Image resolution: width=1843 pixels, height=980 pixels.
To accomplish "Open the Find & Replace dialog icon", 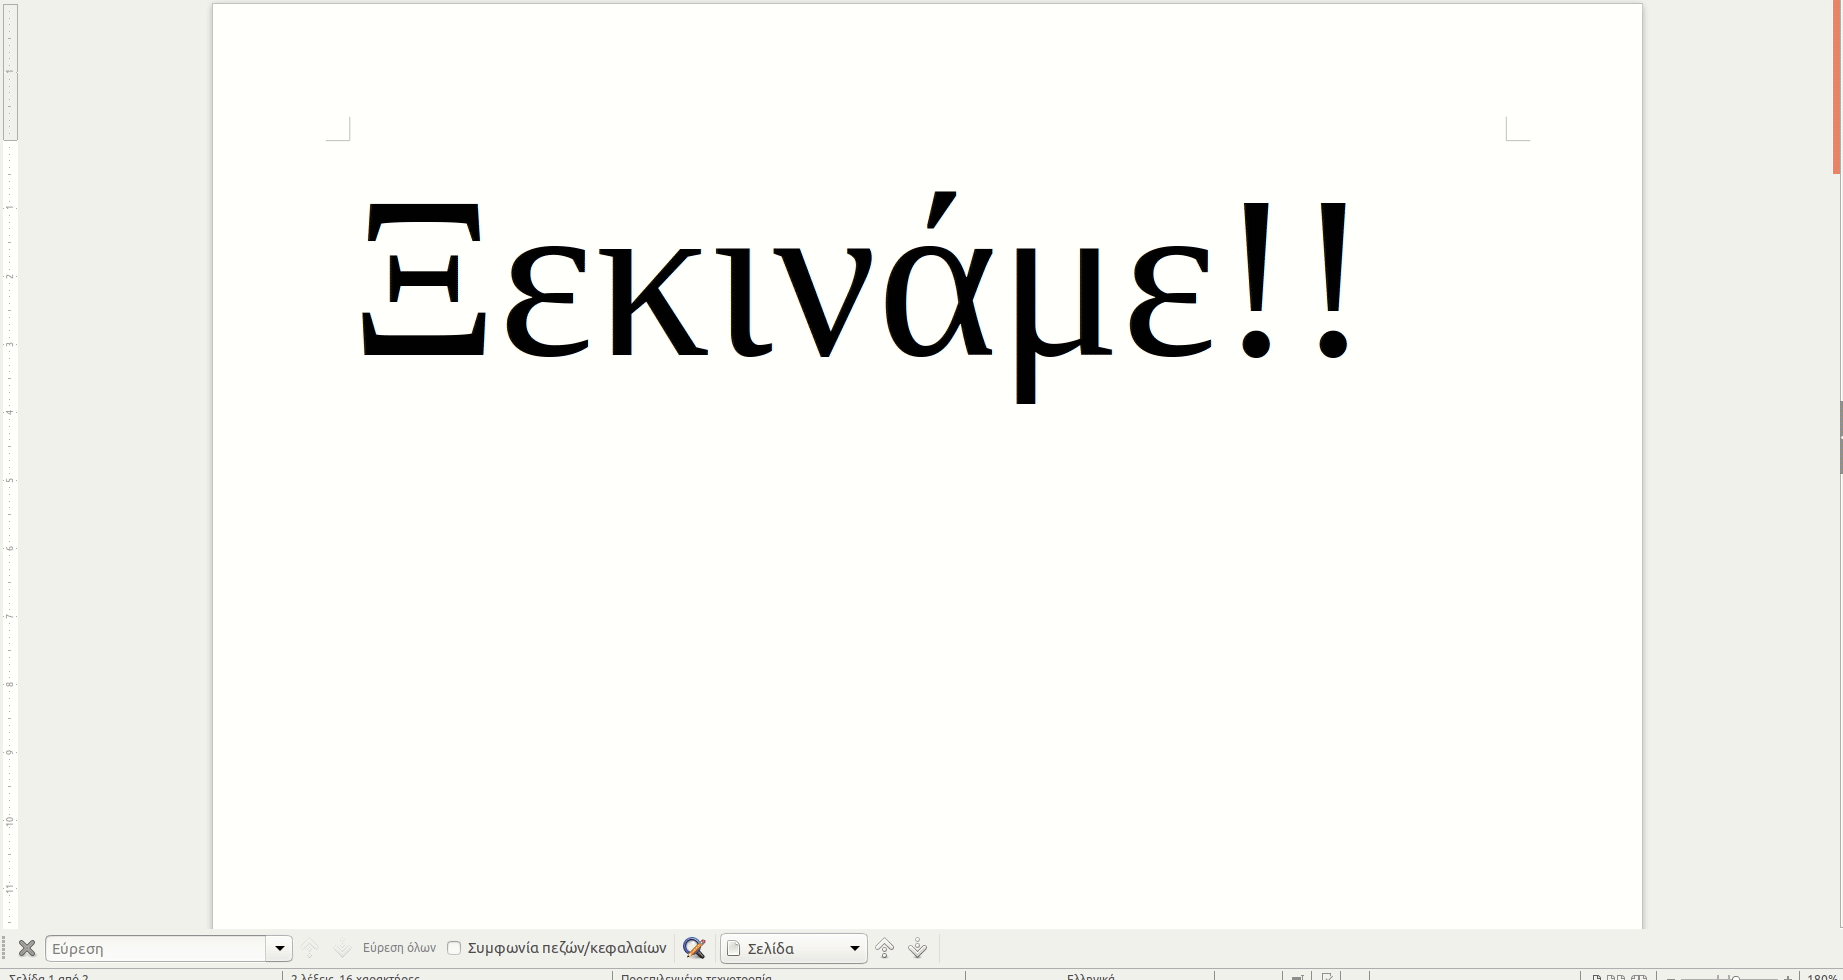I will click(694, 948).
